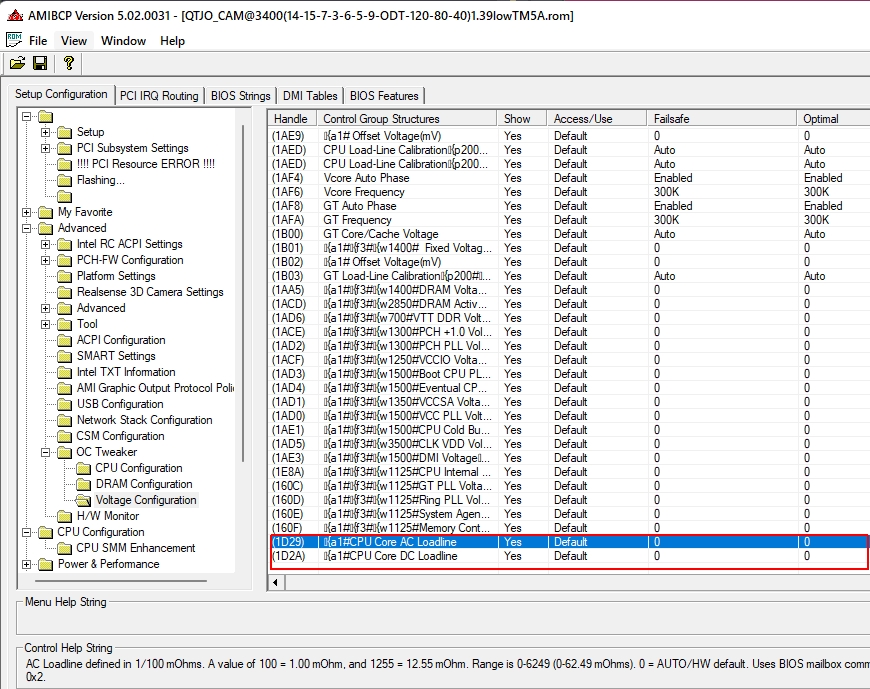Open a ROM file with the toolbar icon
This screenshot has width=870, height=689.
[17, 63]
